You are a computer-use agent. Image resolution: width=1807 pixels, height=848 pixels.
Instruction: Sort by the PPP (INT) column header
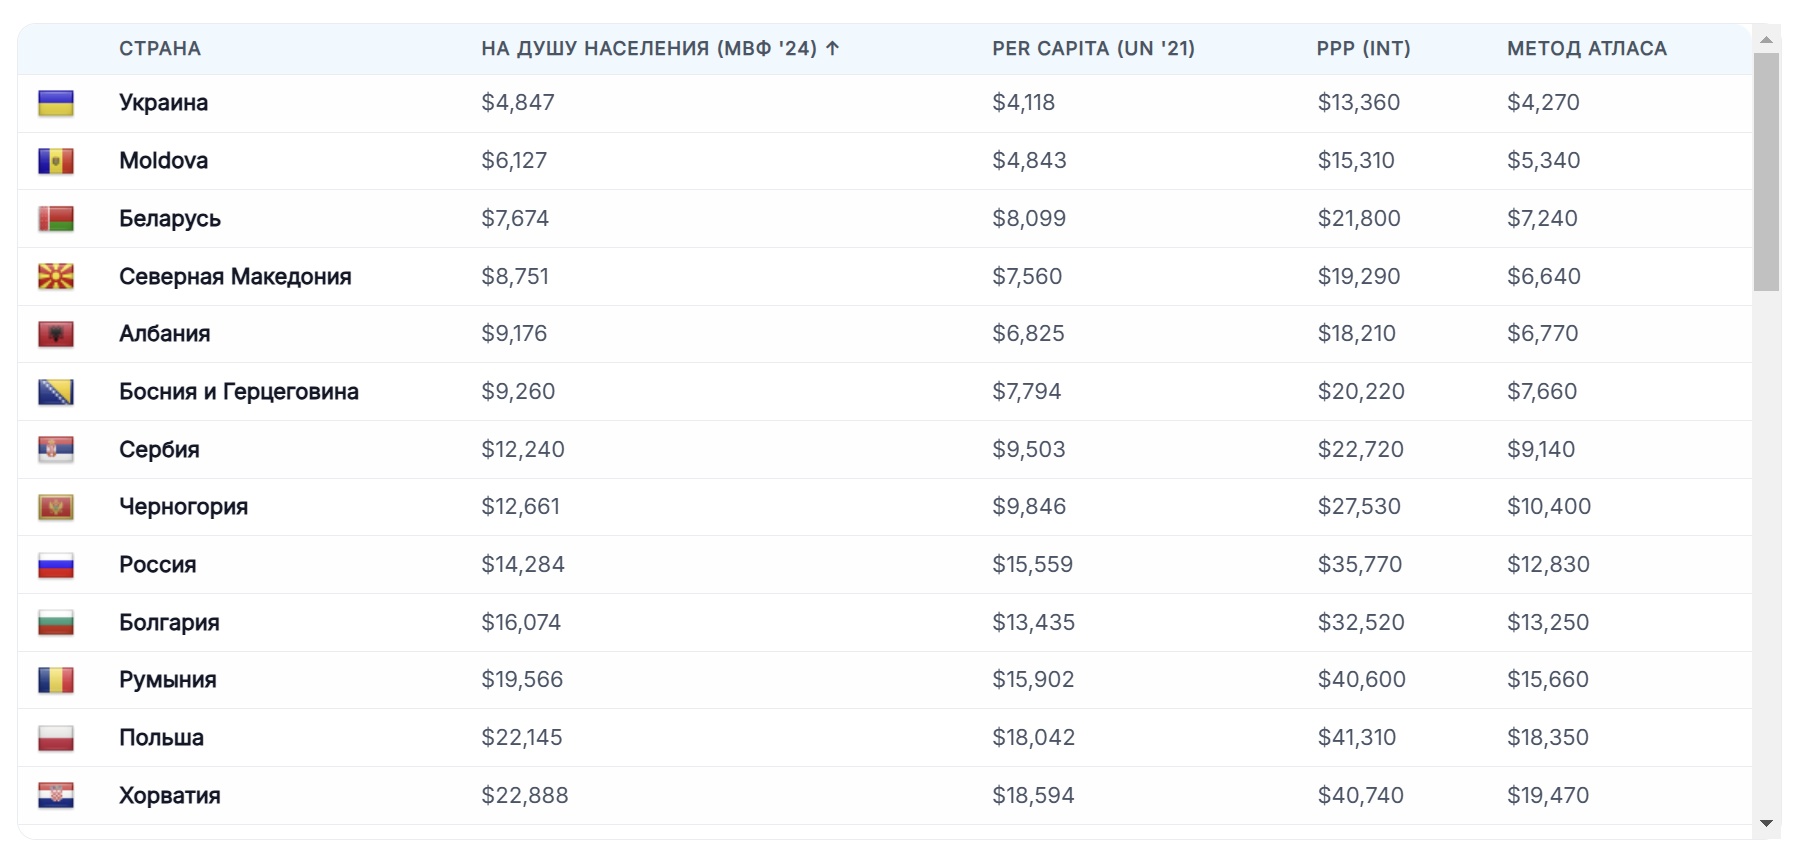(1363, 48)
